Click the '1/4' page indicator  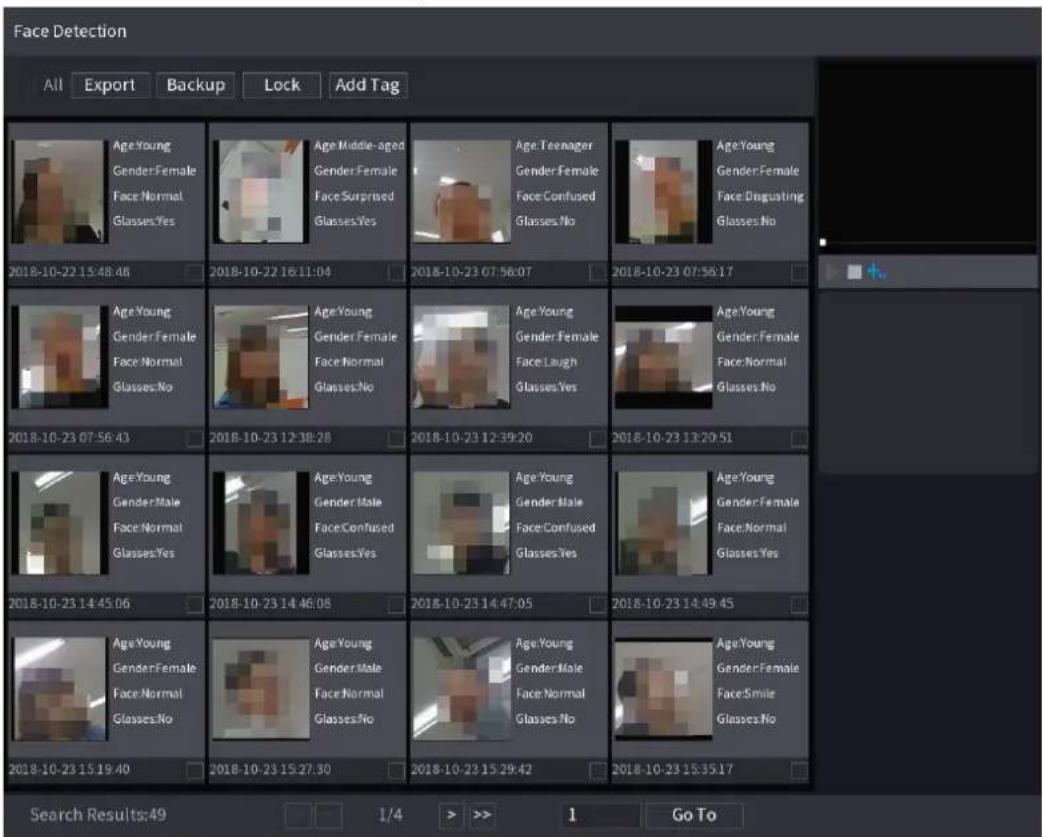(390, 814)
